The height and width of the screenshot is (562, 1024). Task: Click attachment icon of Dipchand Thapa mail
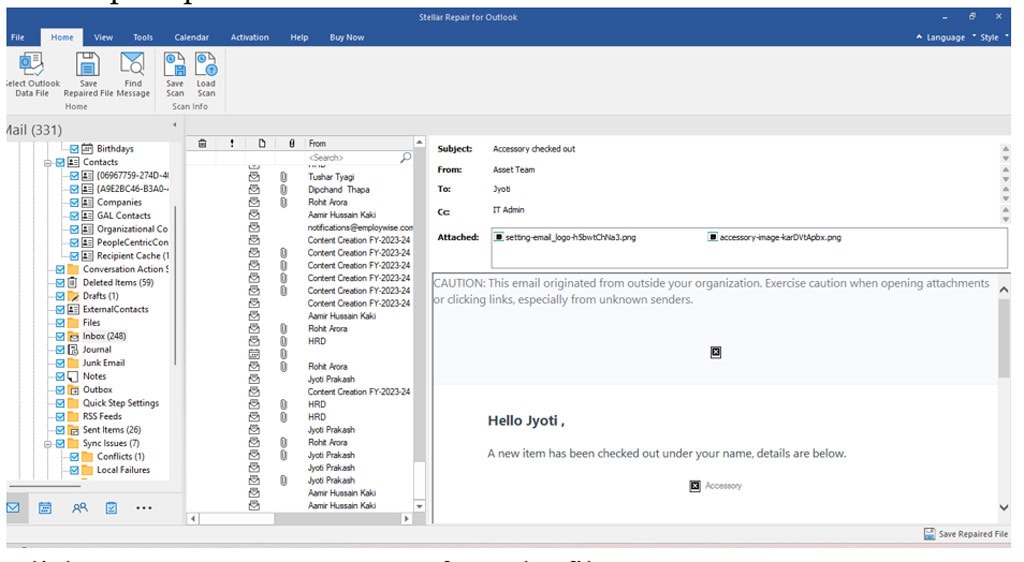coord(283,189)
